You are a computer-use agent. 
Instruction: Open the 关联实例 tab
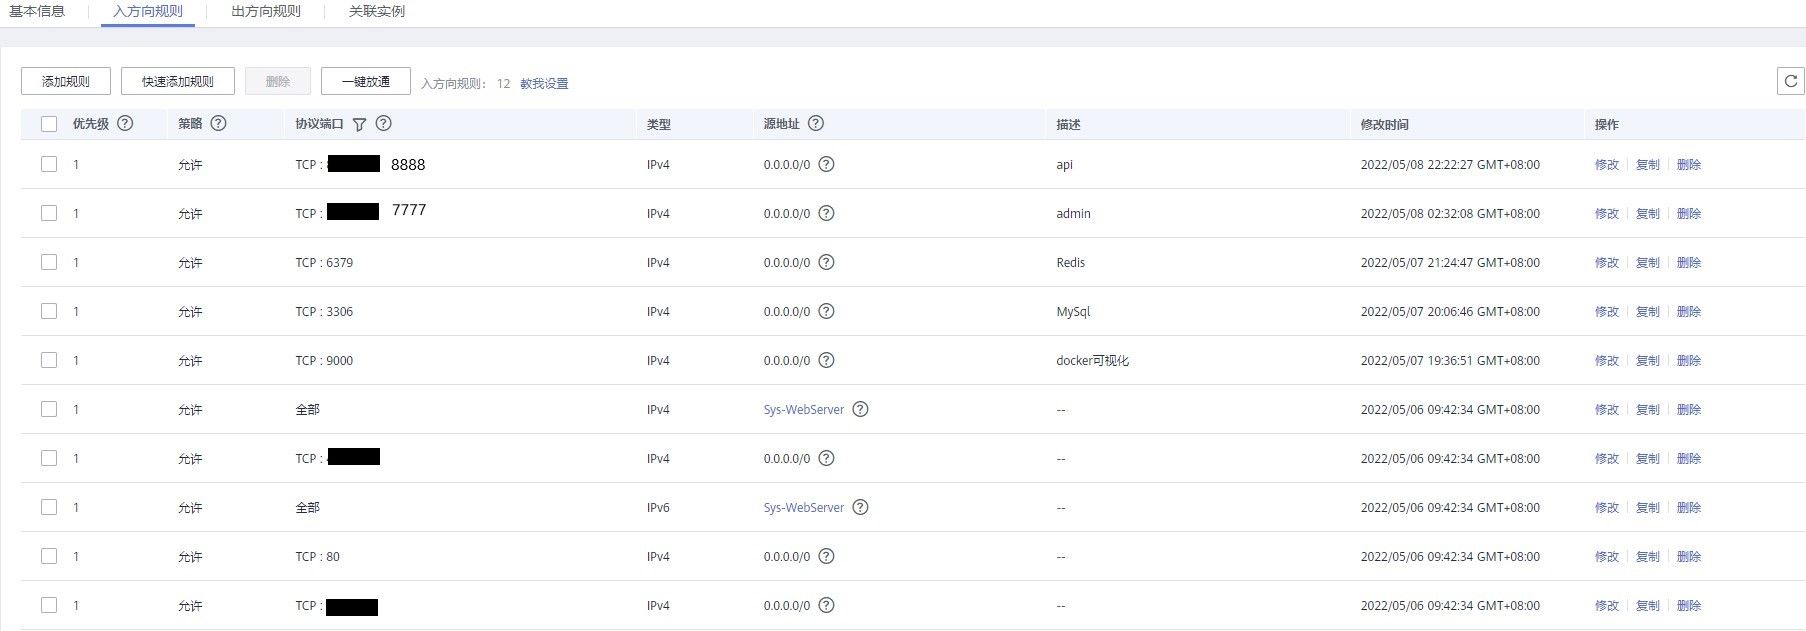(x=376, y=11)
